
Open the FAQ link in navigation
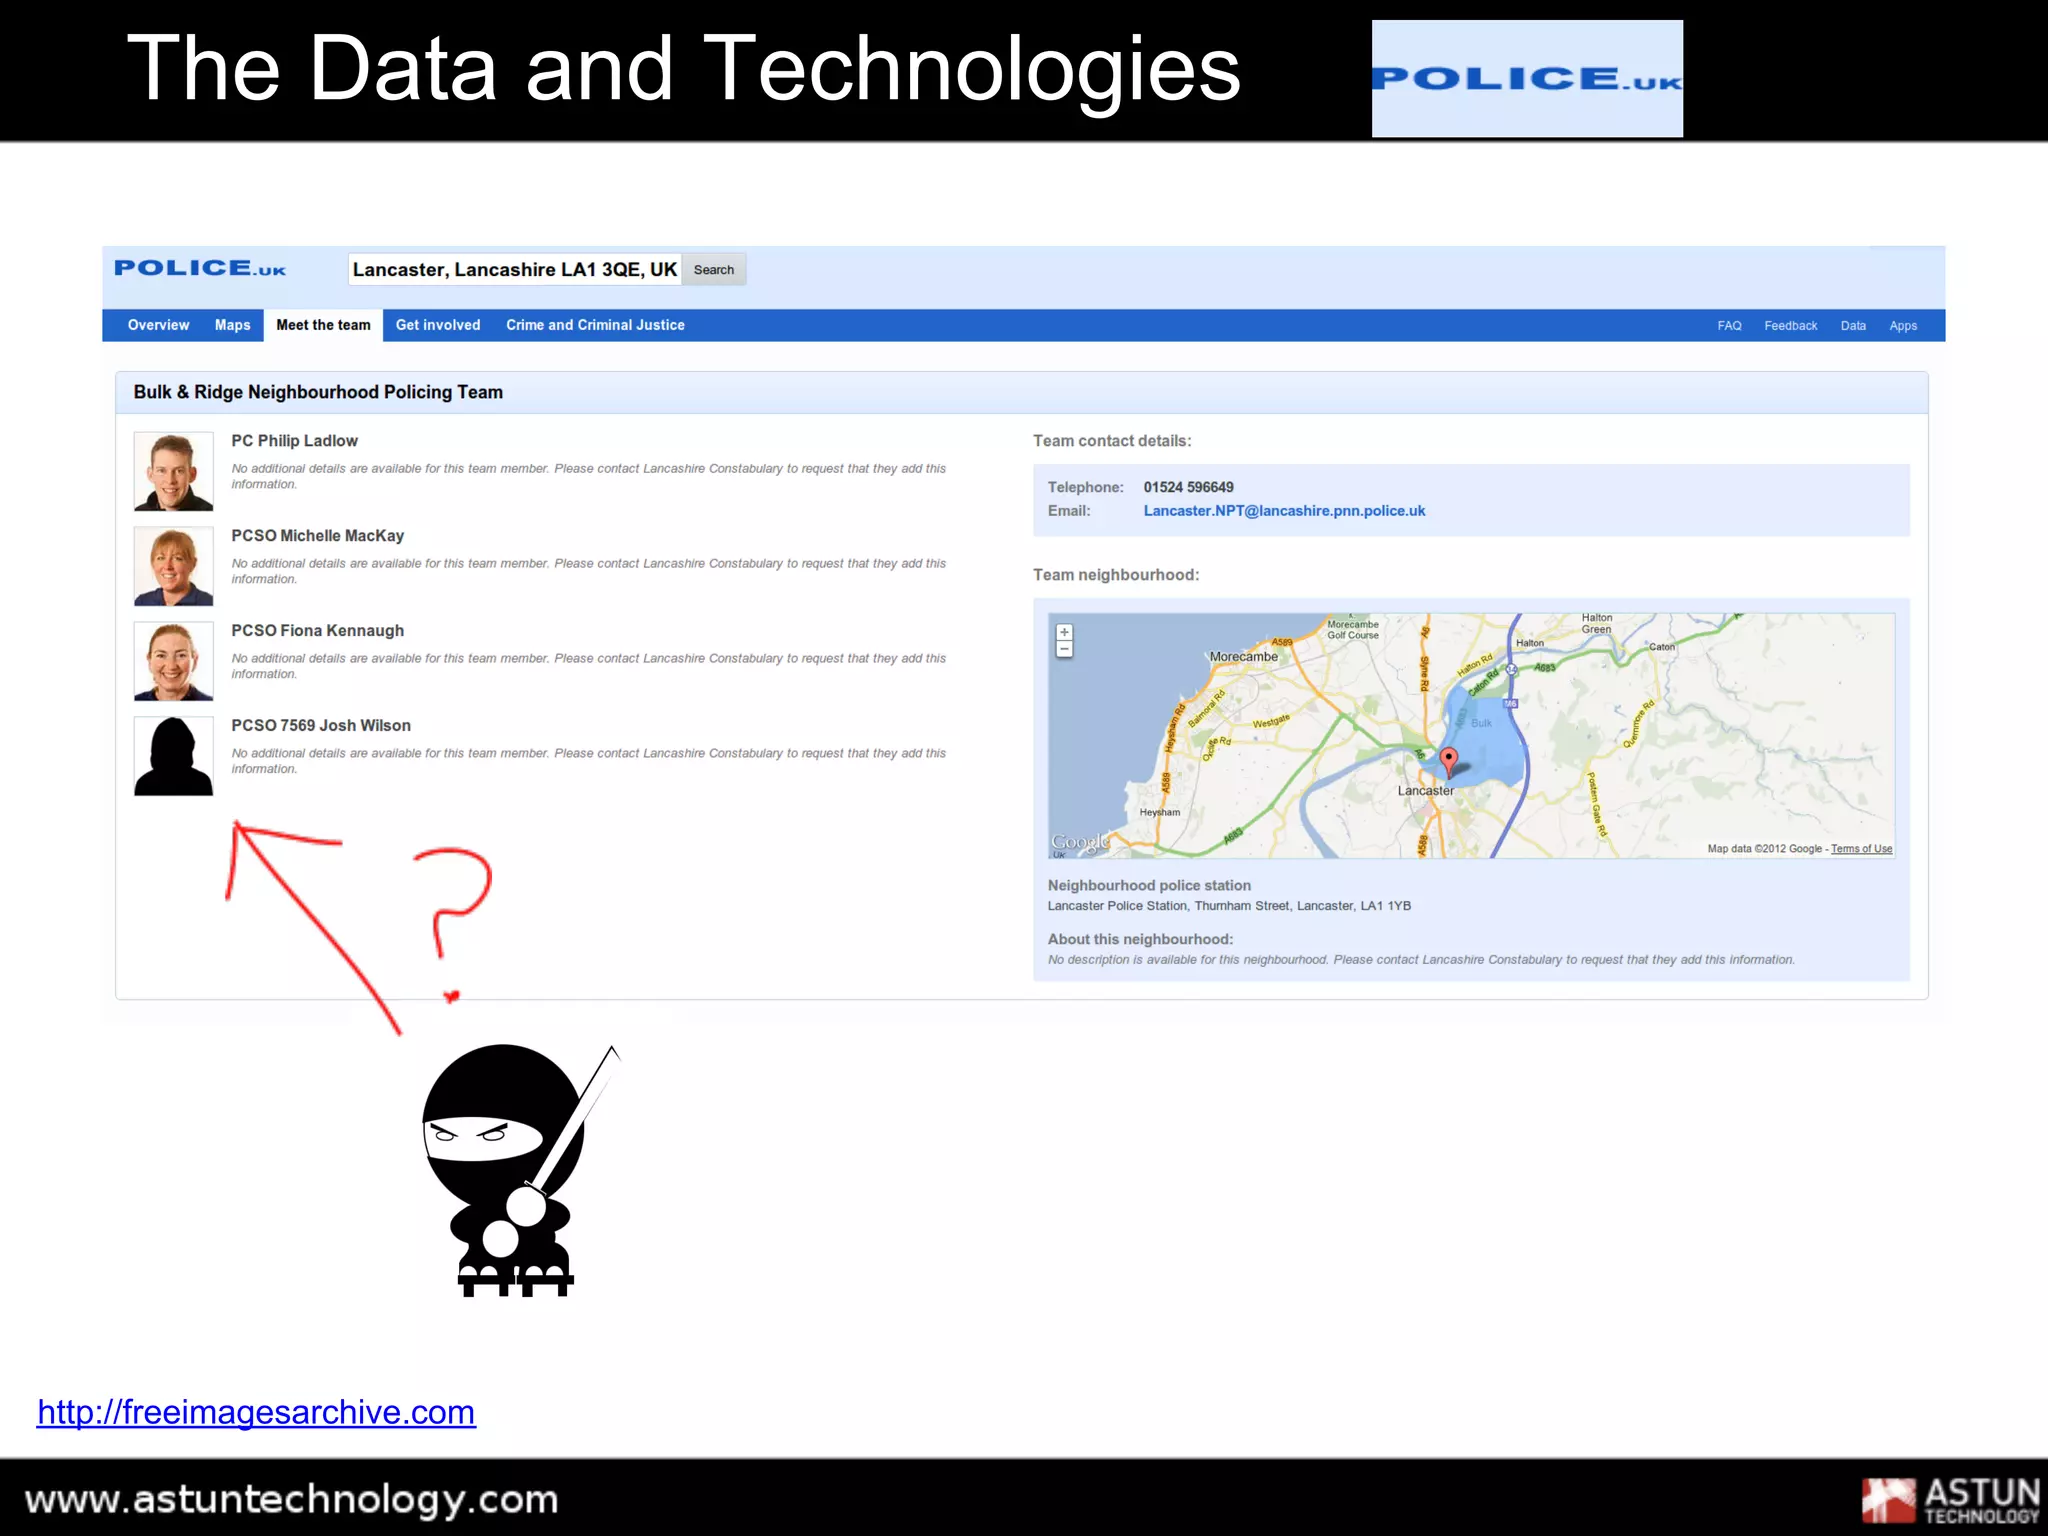(x=1729, y=326)
